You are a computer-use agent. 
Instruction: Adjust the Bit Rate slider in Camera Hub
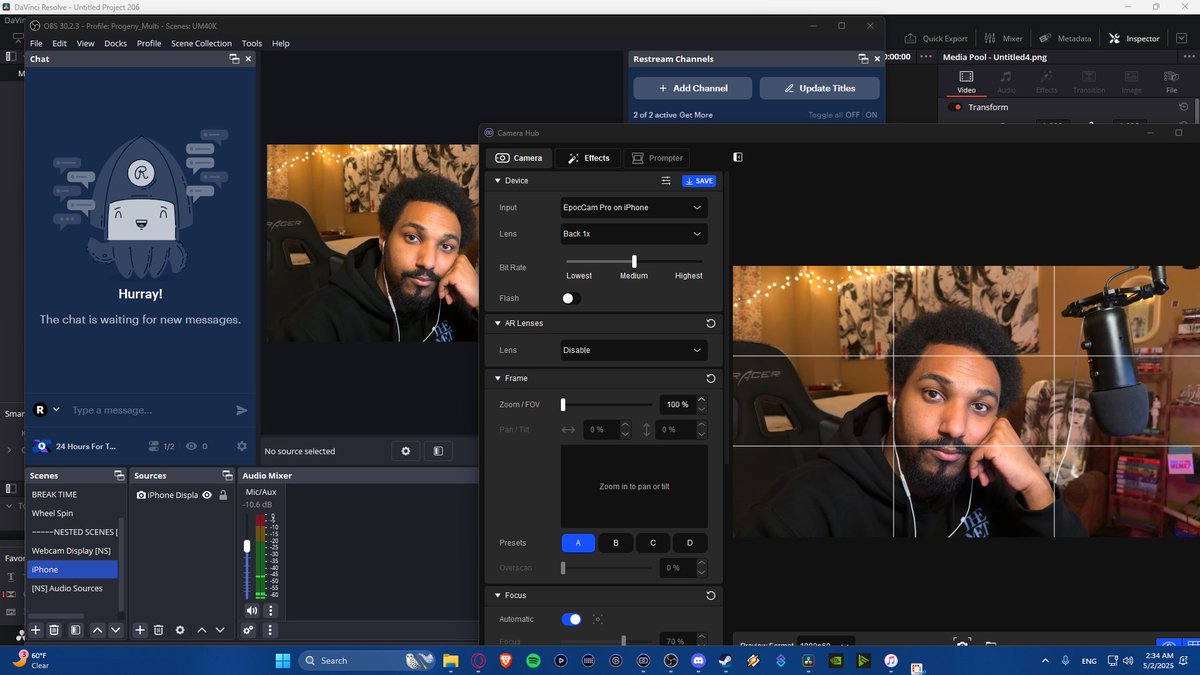(x=634, y=261)
